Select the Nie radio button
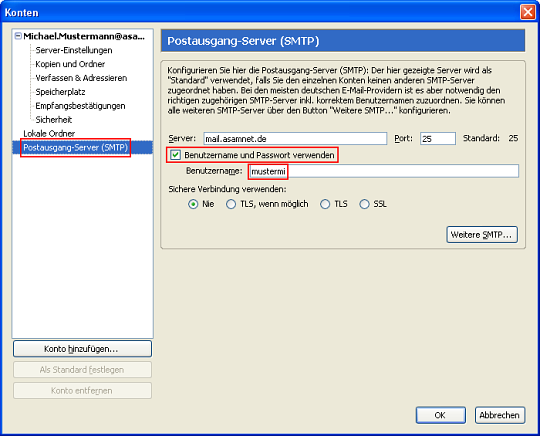This screenshot has height=436, width=540. (x=193, y=204)
